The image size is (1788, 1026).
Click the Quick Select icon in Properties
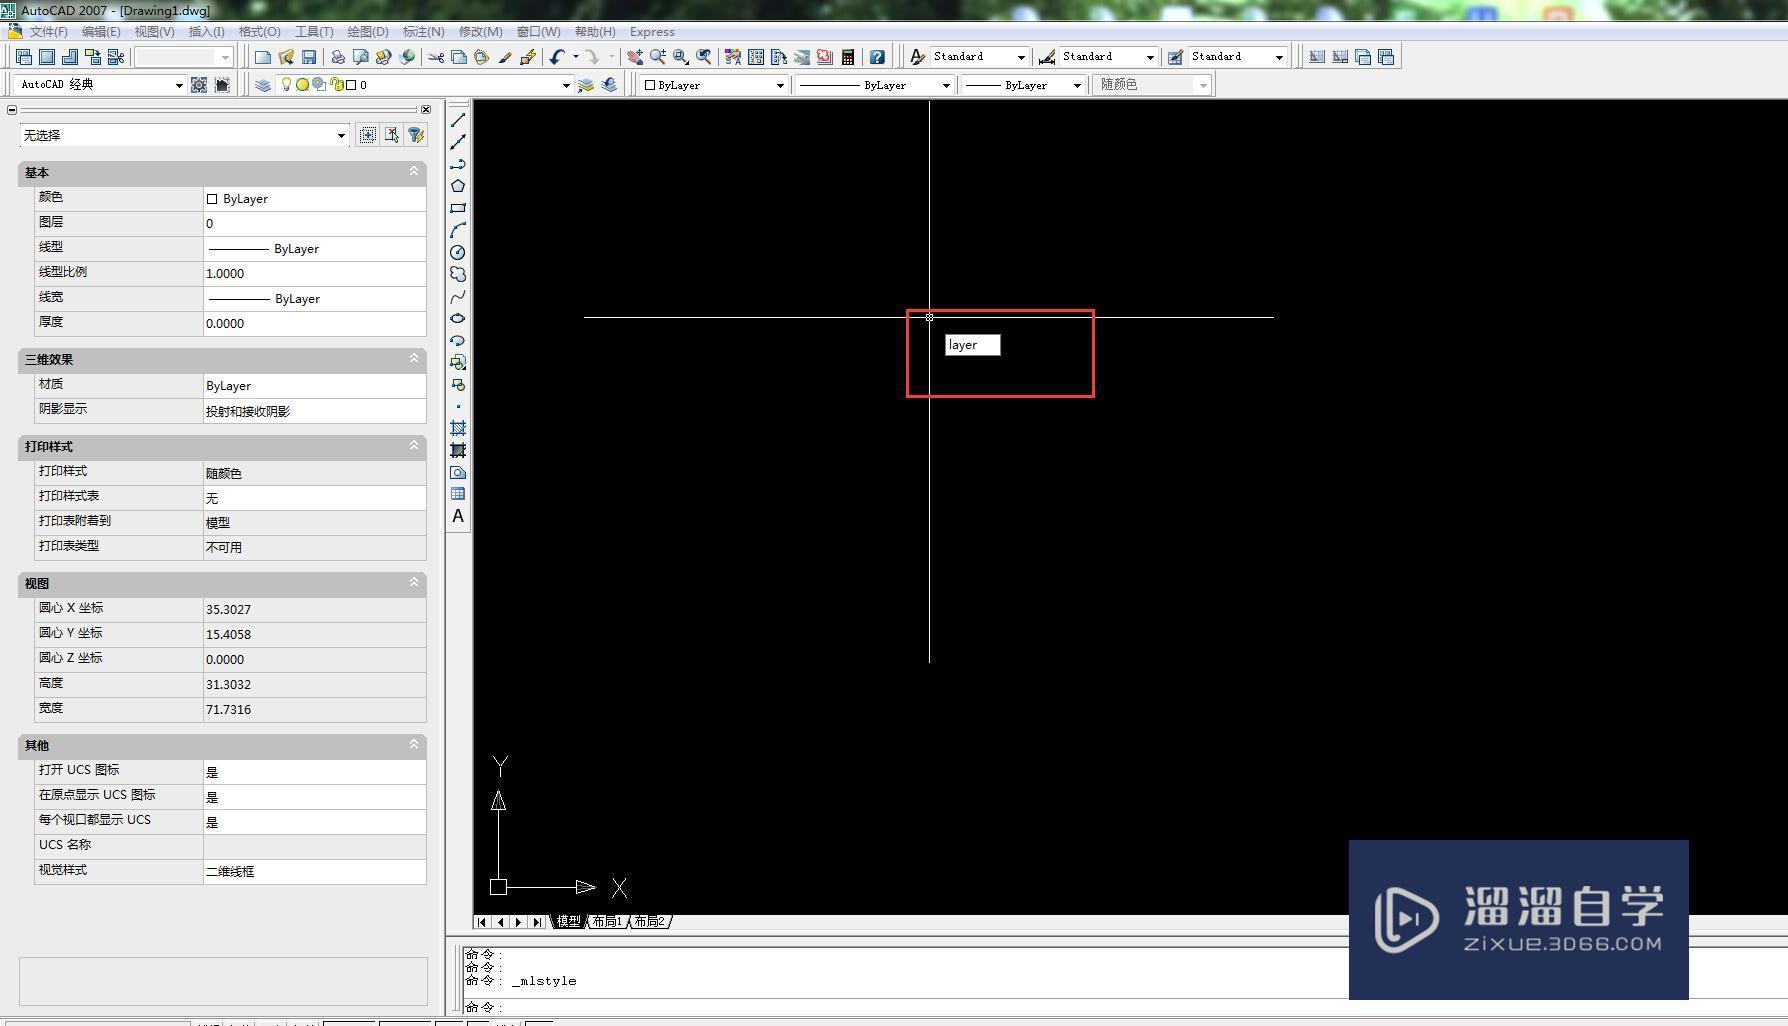(416, 135)
